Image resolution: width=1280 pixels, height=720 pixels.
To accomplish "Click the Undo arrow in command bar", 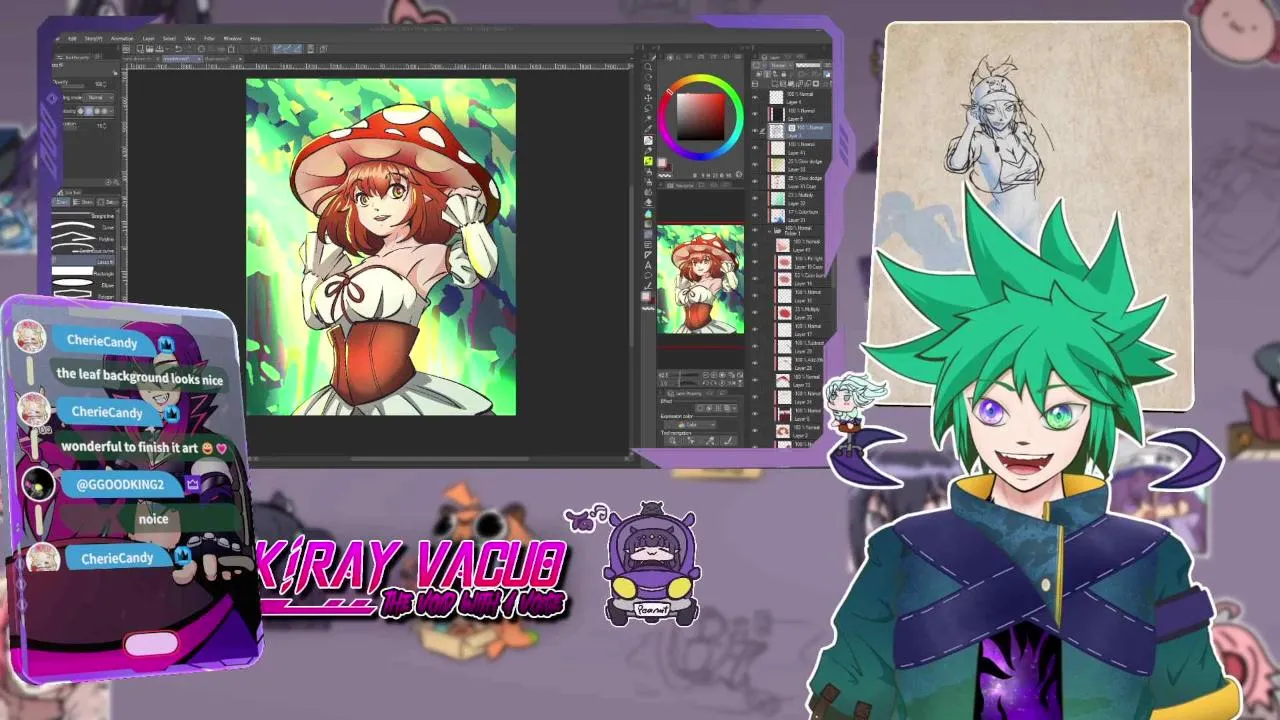I will tap(179, 49).
